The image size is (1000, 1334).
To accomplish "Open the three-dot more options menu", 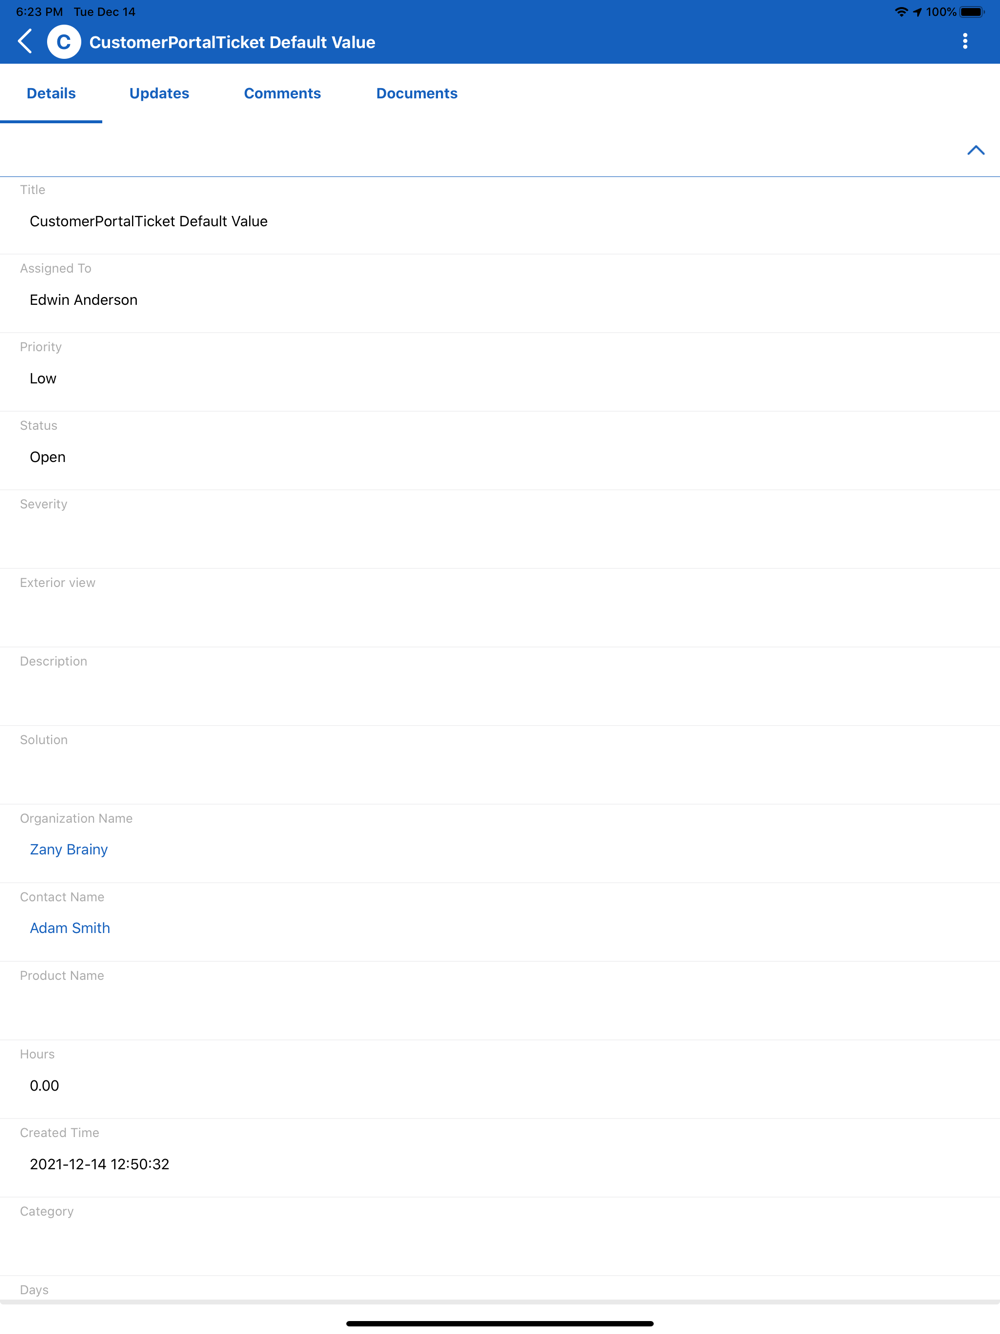I will point(965,41).
